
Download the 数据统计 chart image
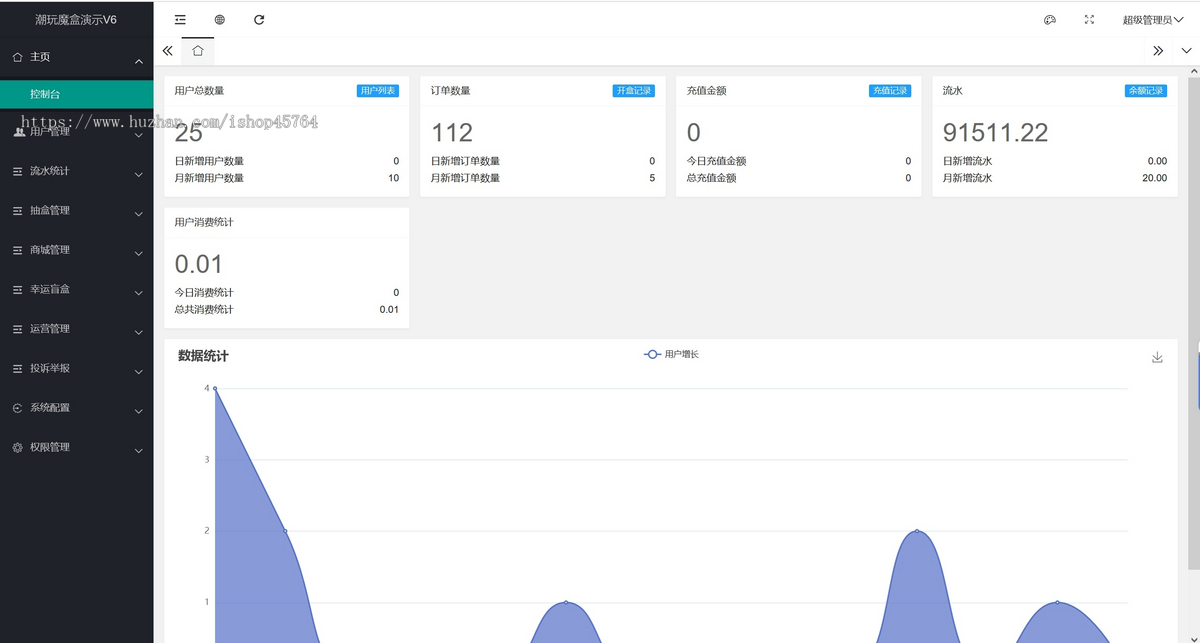(x=1157, y=357)
